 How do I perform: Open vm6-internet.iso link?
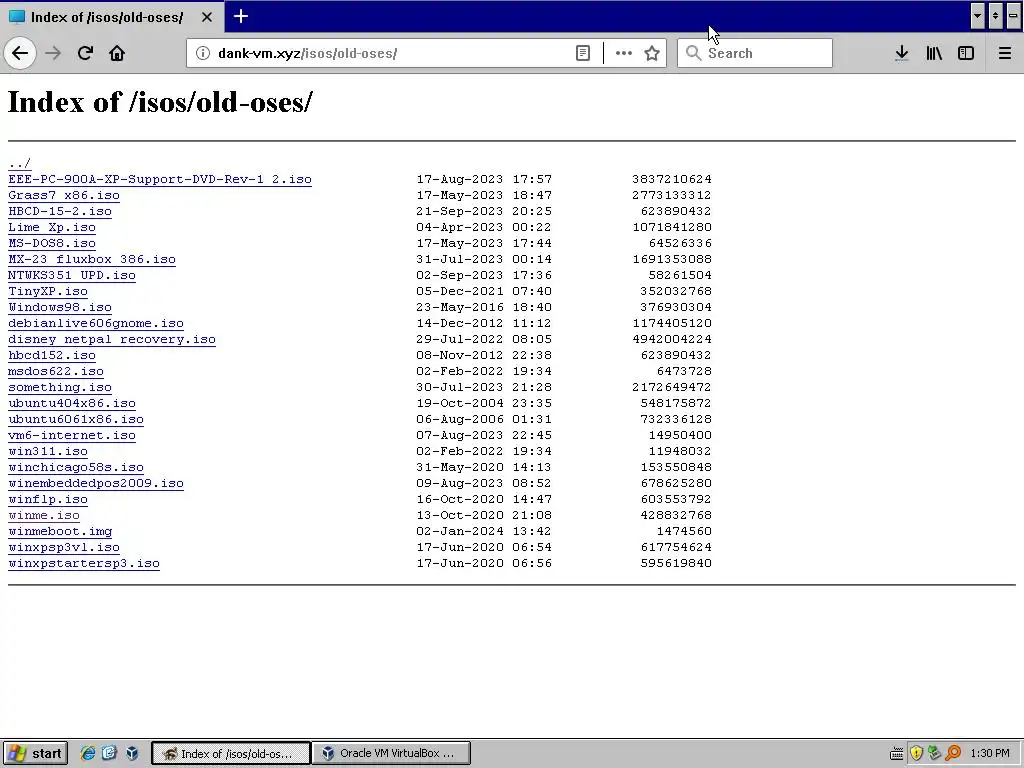[x=72, y=435]
